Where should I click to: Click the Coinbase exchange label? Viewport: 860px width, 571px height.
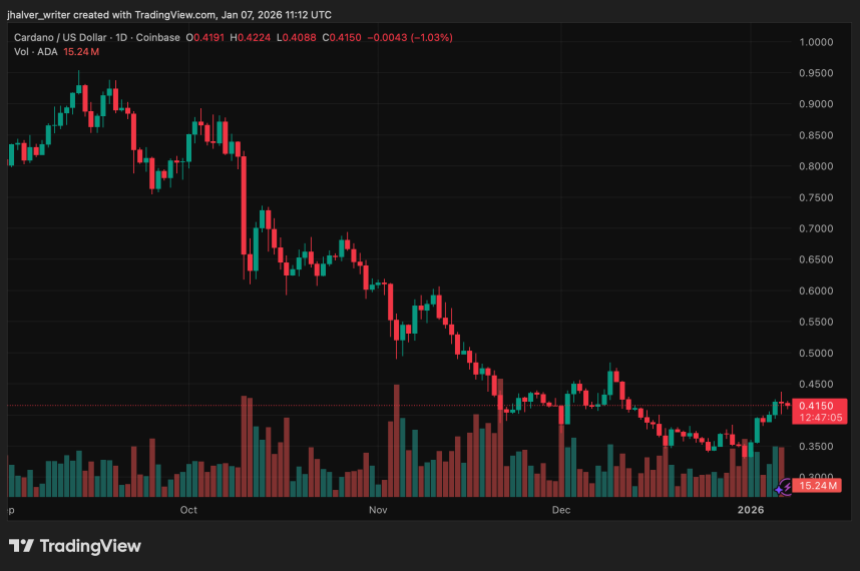coord(158,37)
